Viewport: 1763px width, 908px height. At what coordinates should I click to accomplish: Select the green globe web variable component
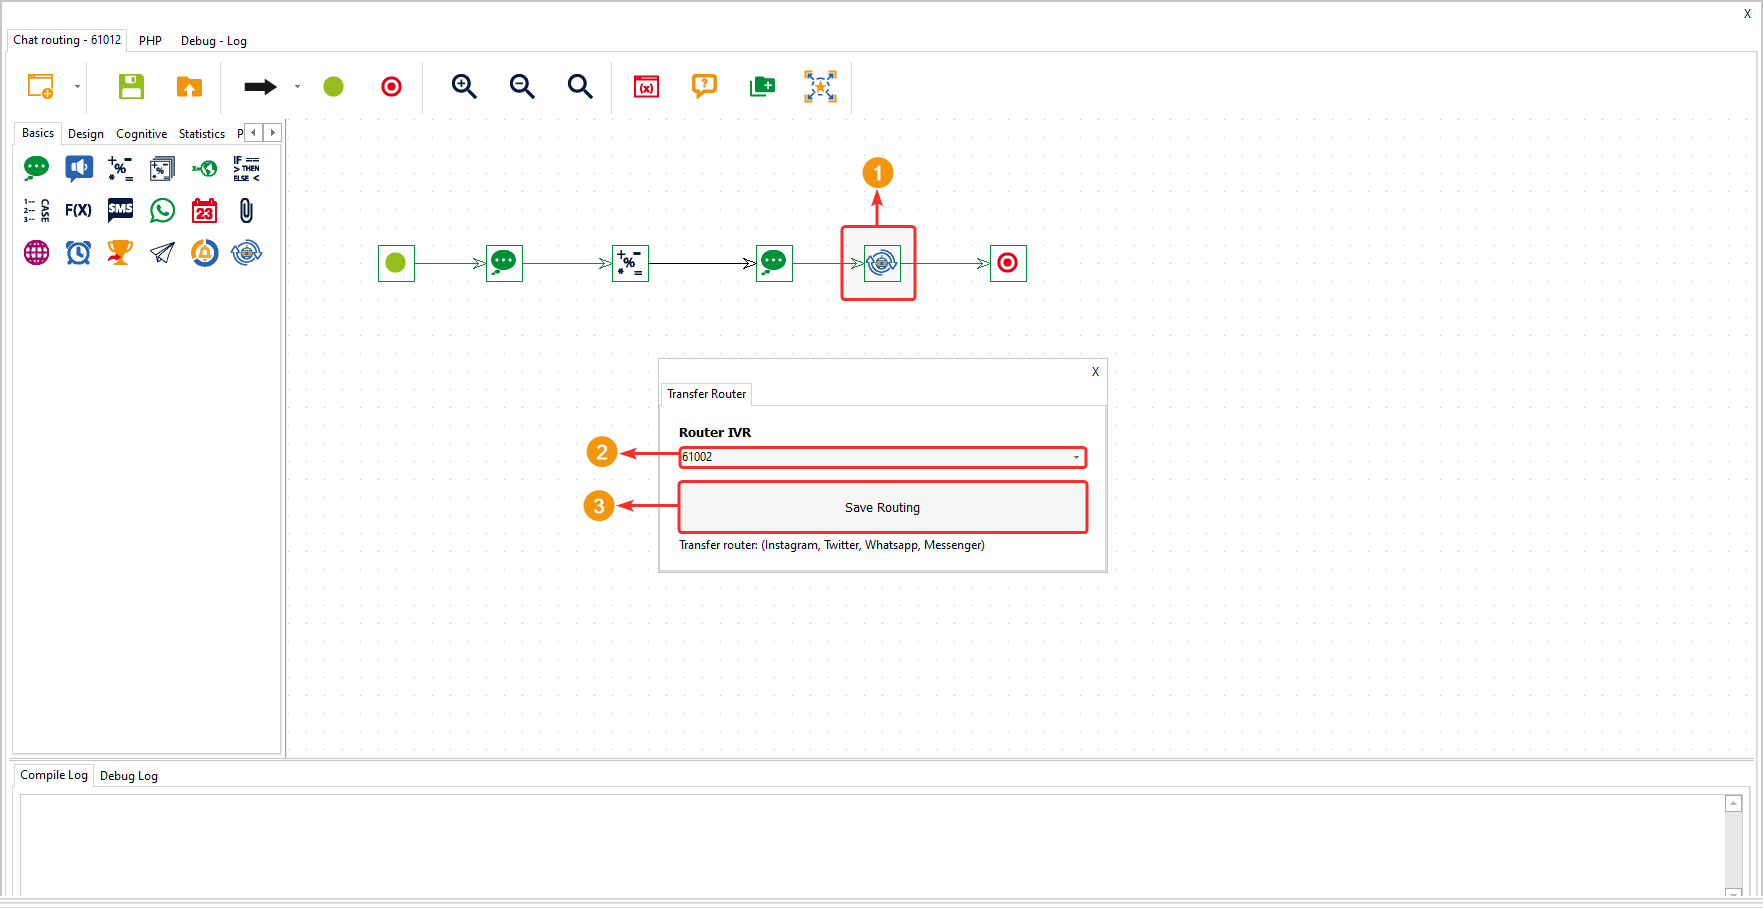[205, 168]
